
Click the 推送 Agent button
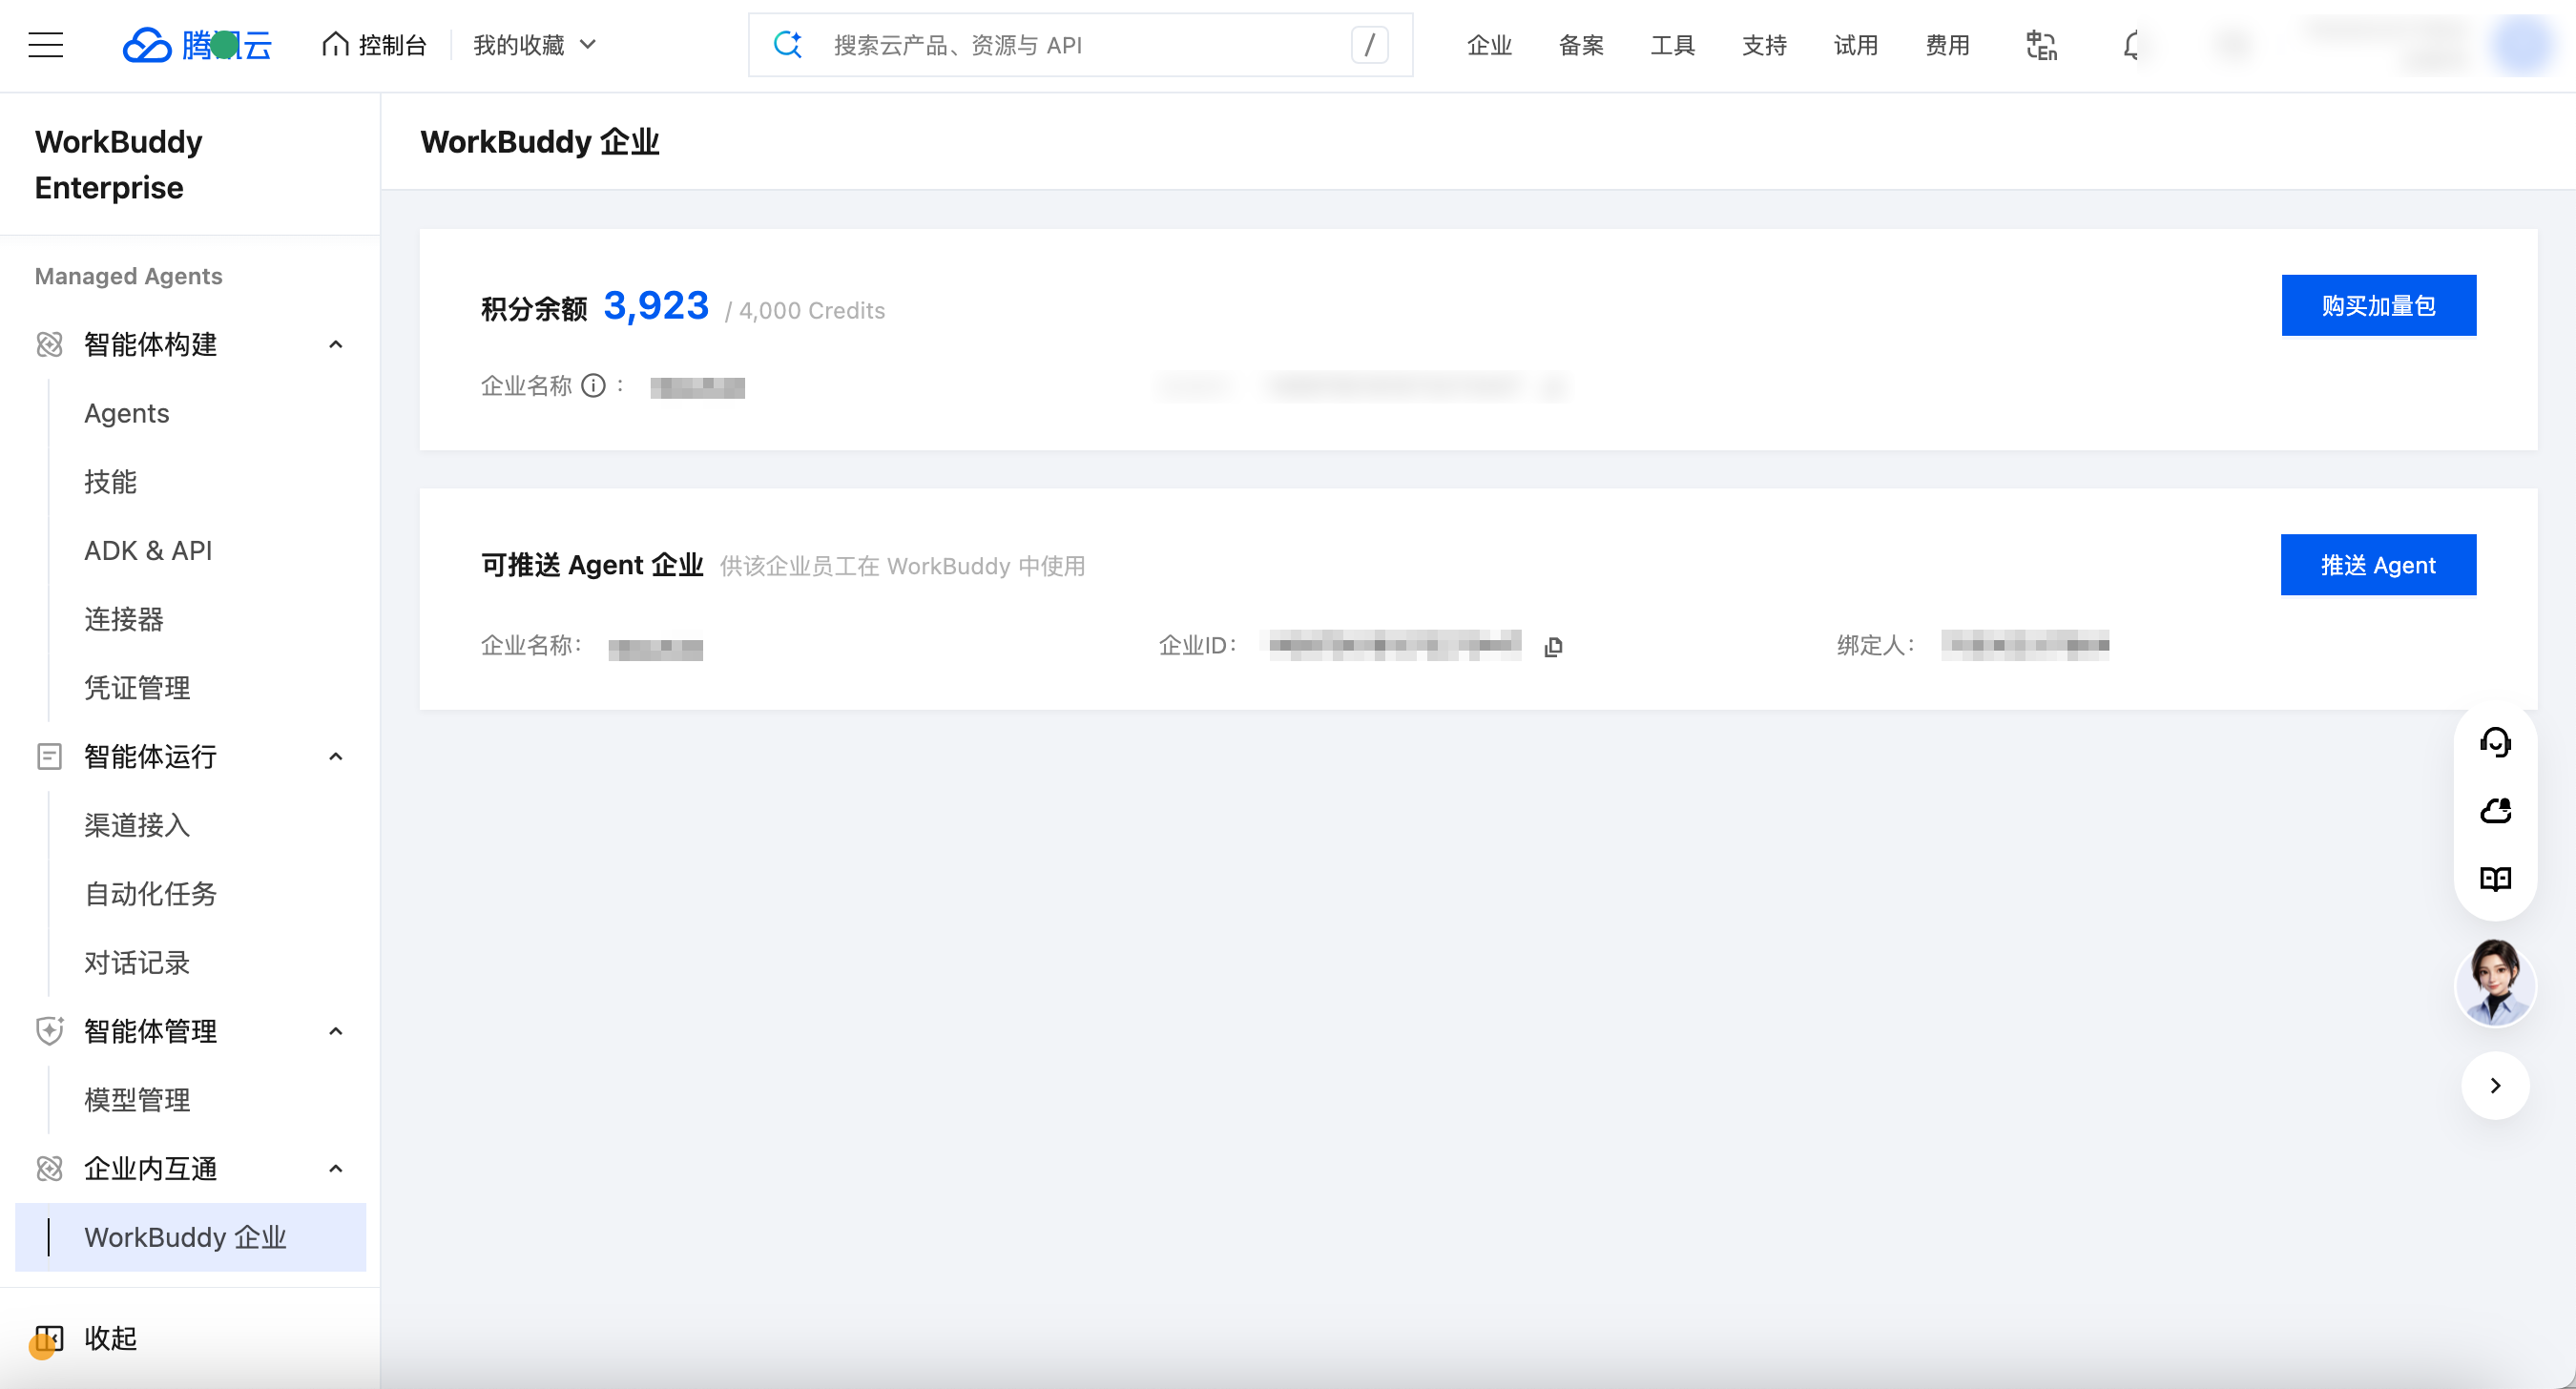point(2379,565)
